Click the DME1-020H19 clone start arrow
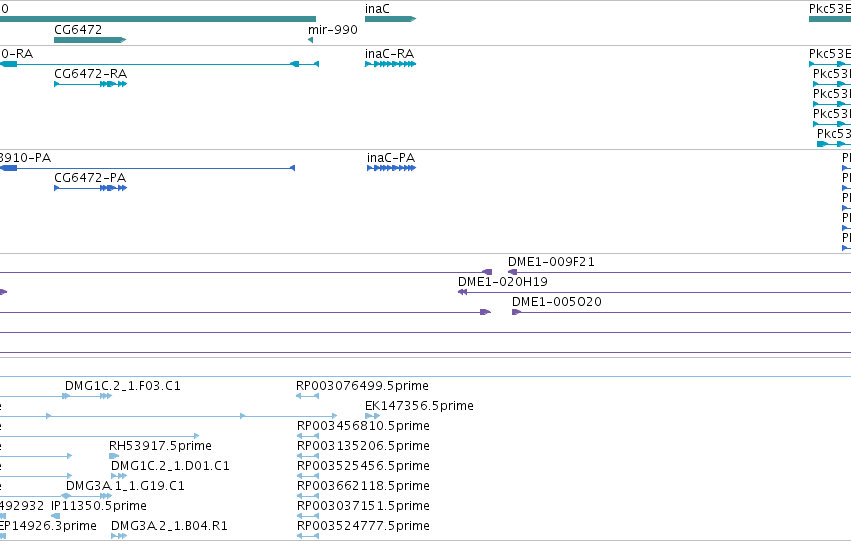 (x=462, y=292)
